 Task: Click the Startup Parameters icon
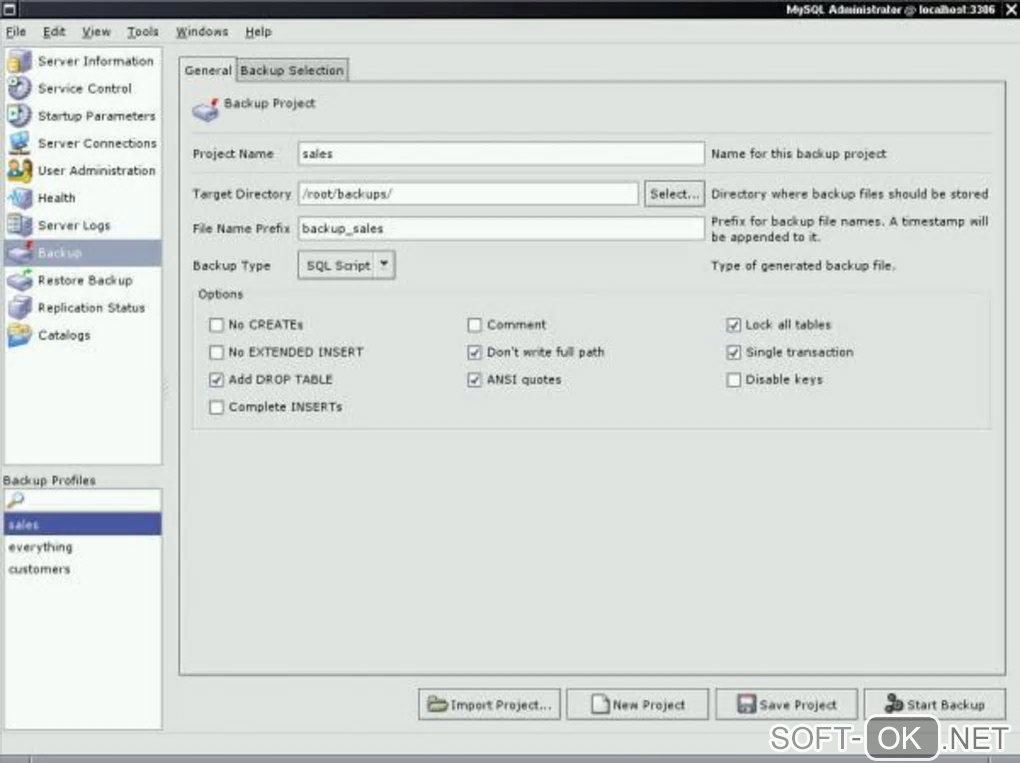(x=20, y=115)
